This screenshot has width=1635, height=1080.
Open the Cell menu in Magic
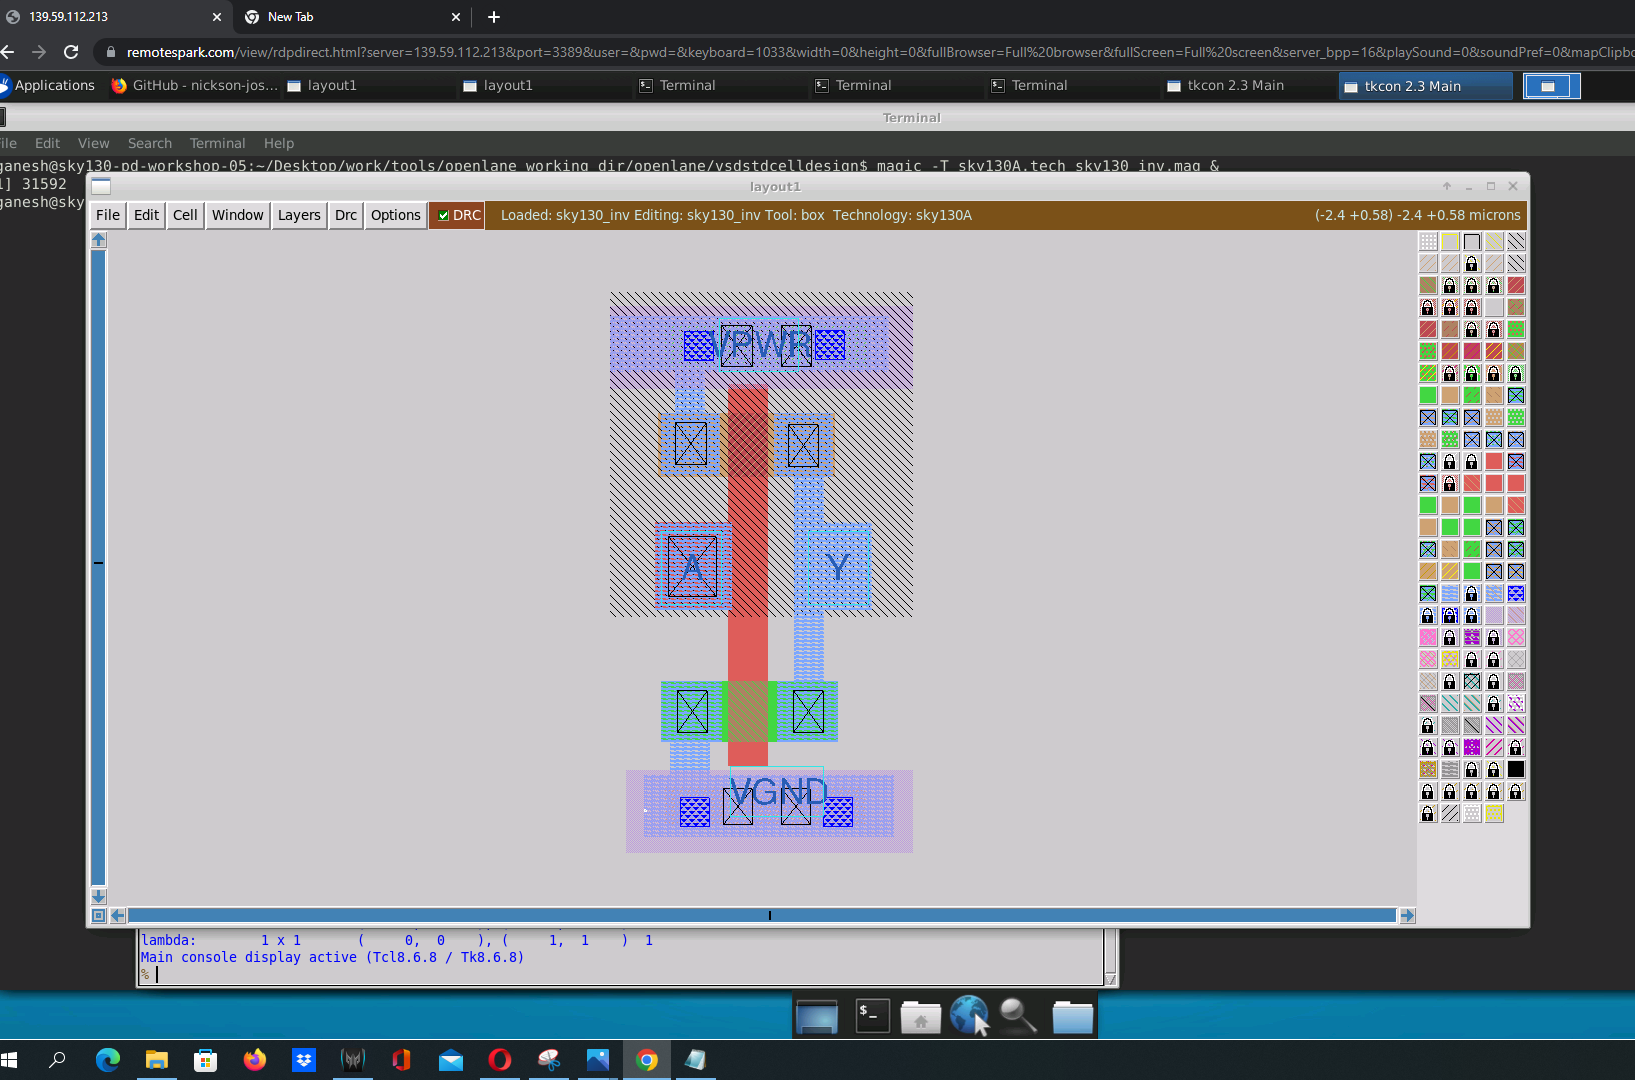click(184, 215)
